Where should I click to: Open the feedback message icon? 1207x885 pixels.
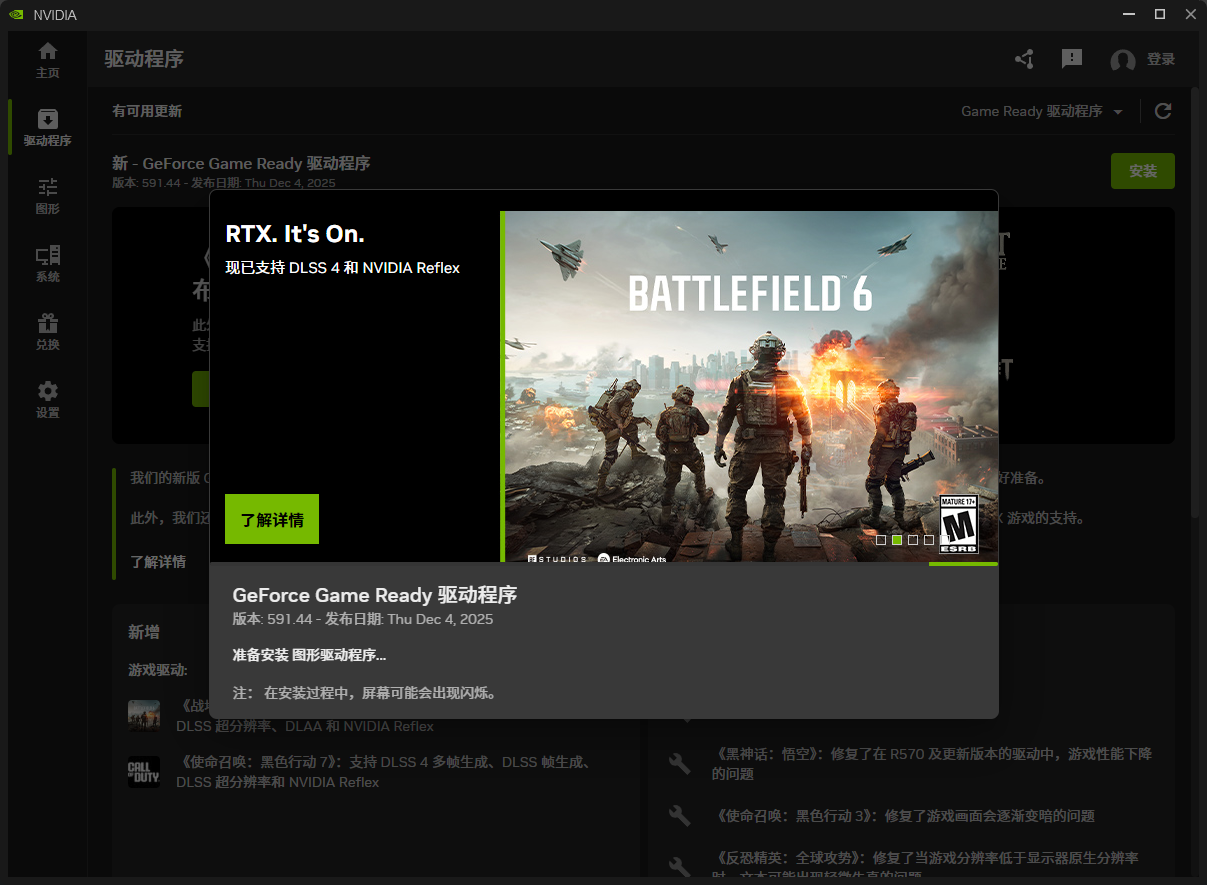point(1072,59)
